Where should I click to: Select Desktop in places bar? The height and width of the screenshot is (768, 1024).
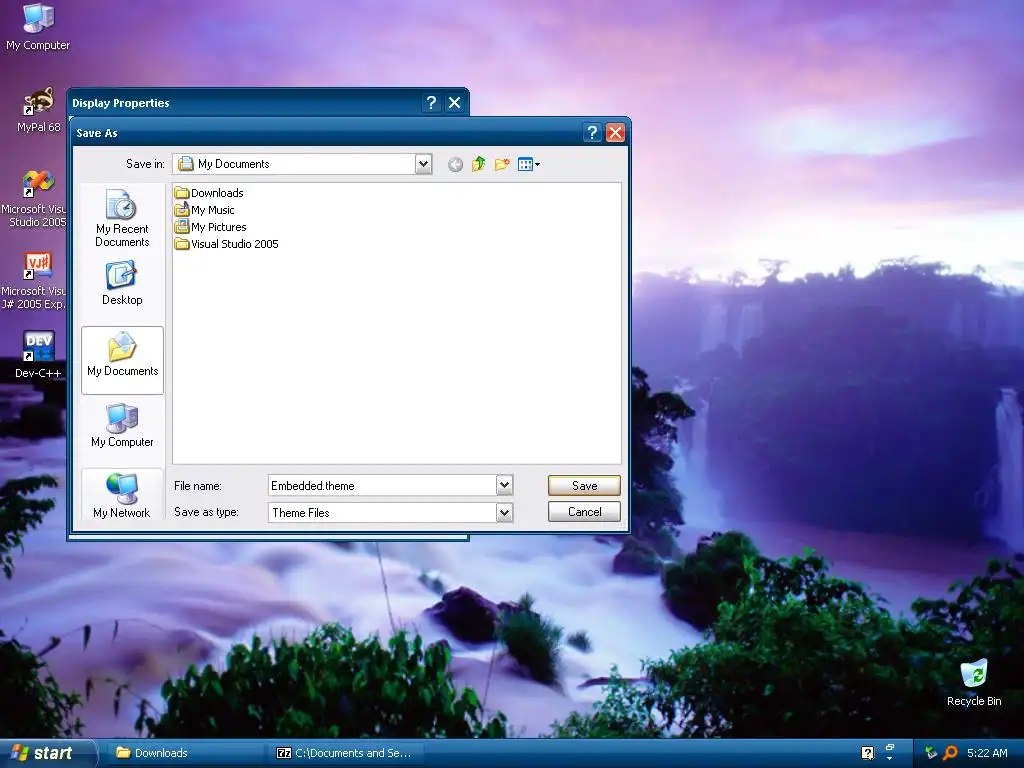click(x=122, y=283)
